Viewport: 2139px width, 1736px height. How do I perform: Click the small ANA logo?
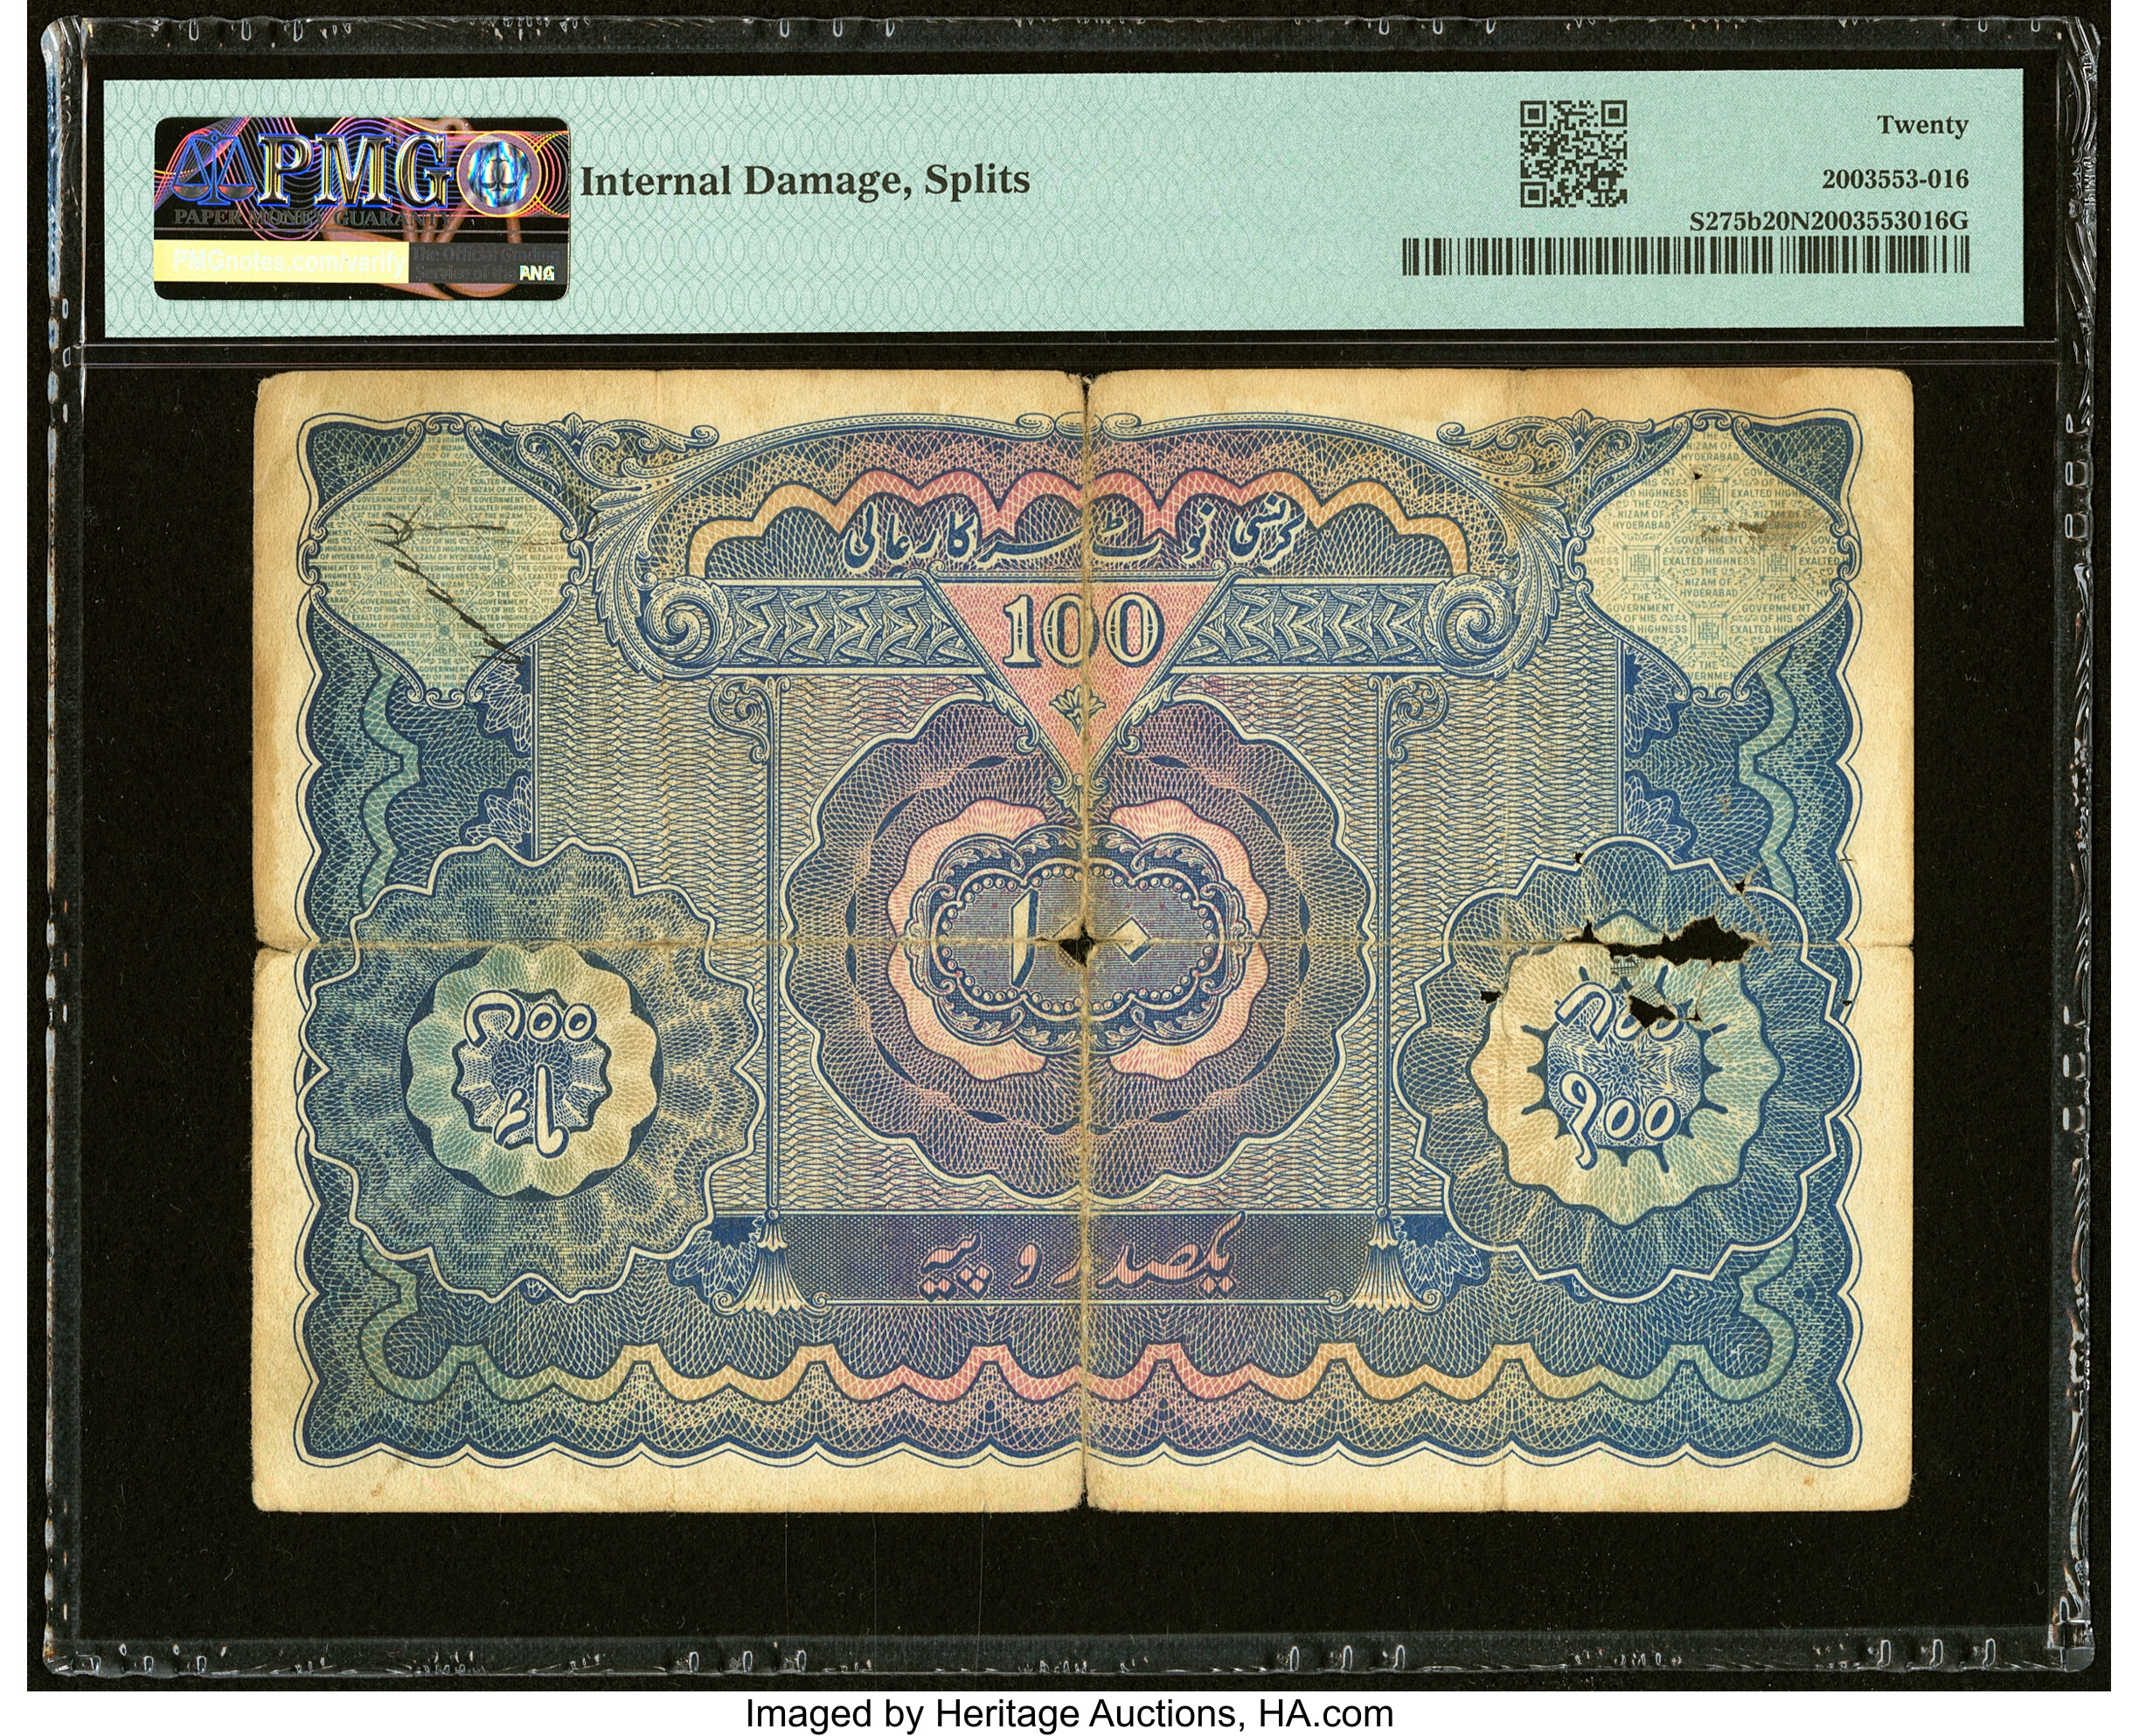(536, 273)
